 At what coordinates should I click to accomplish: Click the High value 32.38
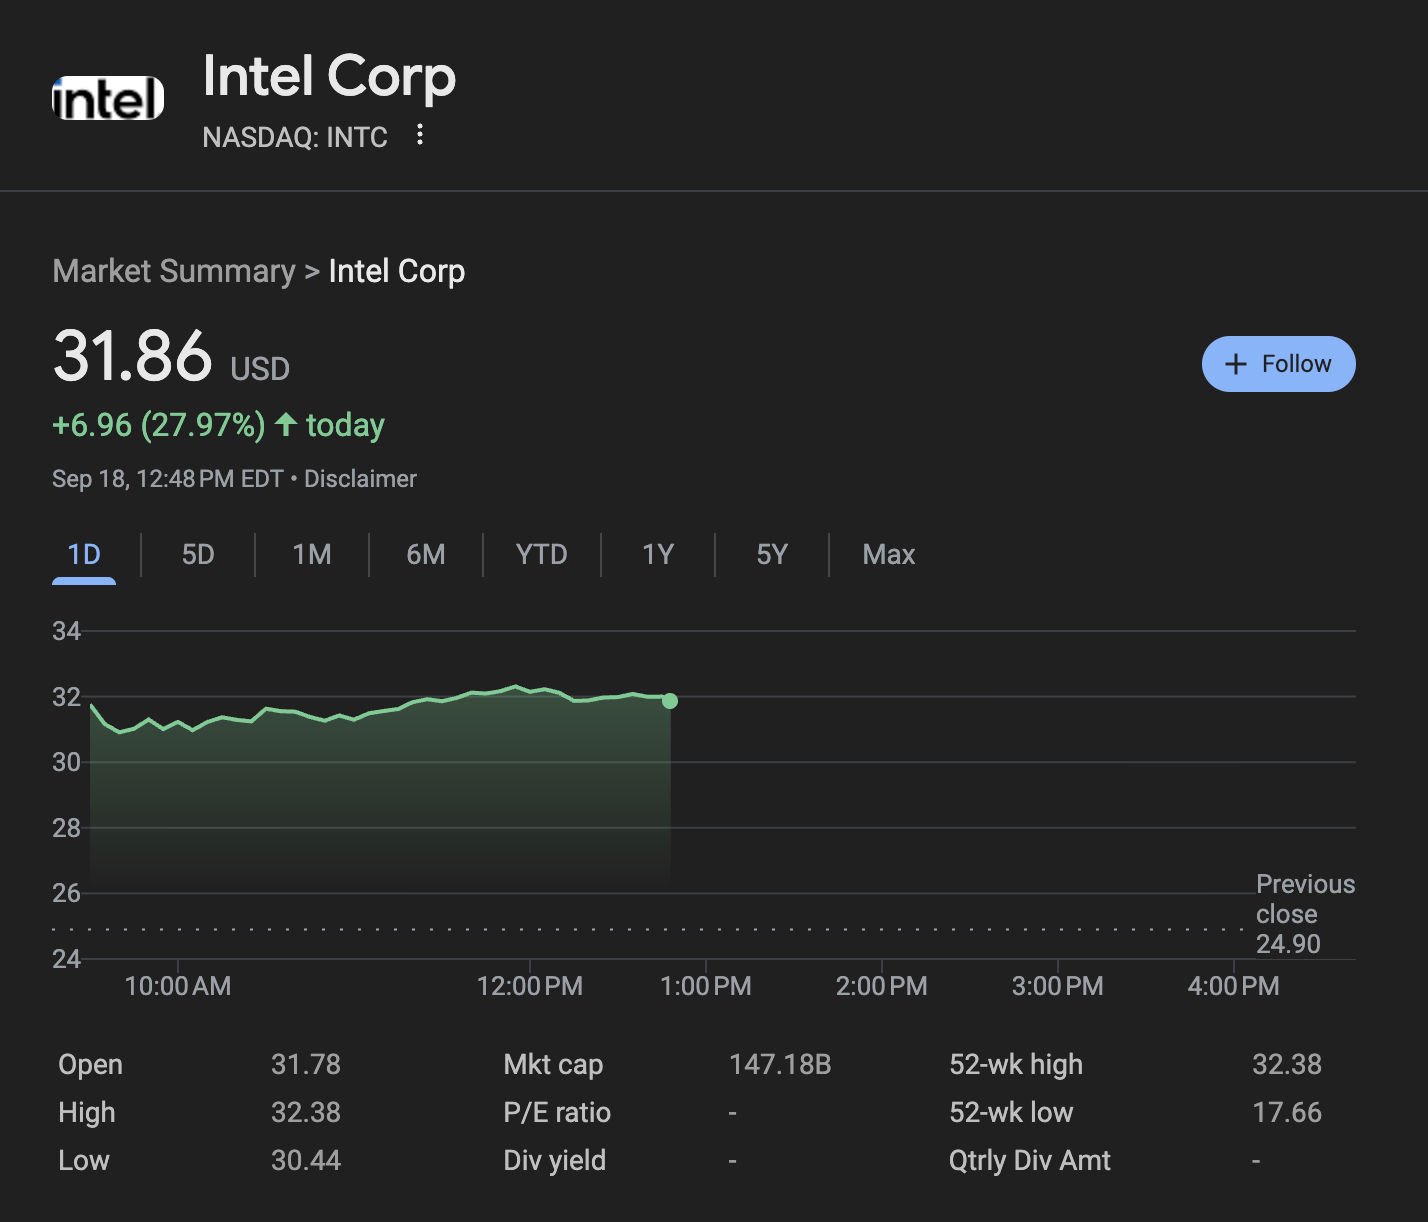[x=306, y=1112]
